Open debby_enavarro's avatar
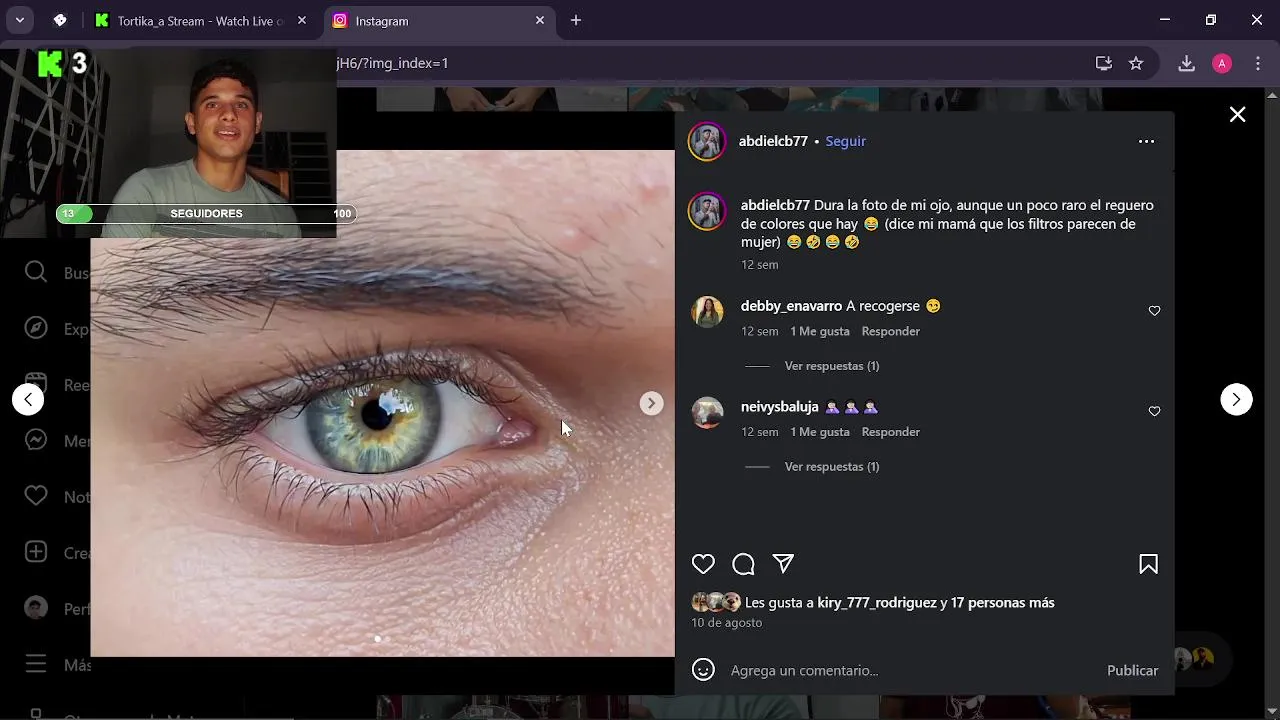The width and height of the screenshot is (1280, 720). point(707,312)
